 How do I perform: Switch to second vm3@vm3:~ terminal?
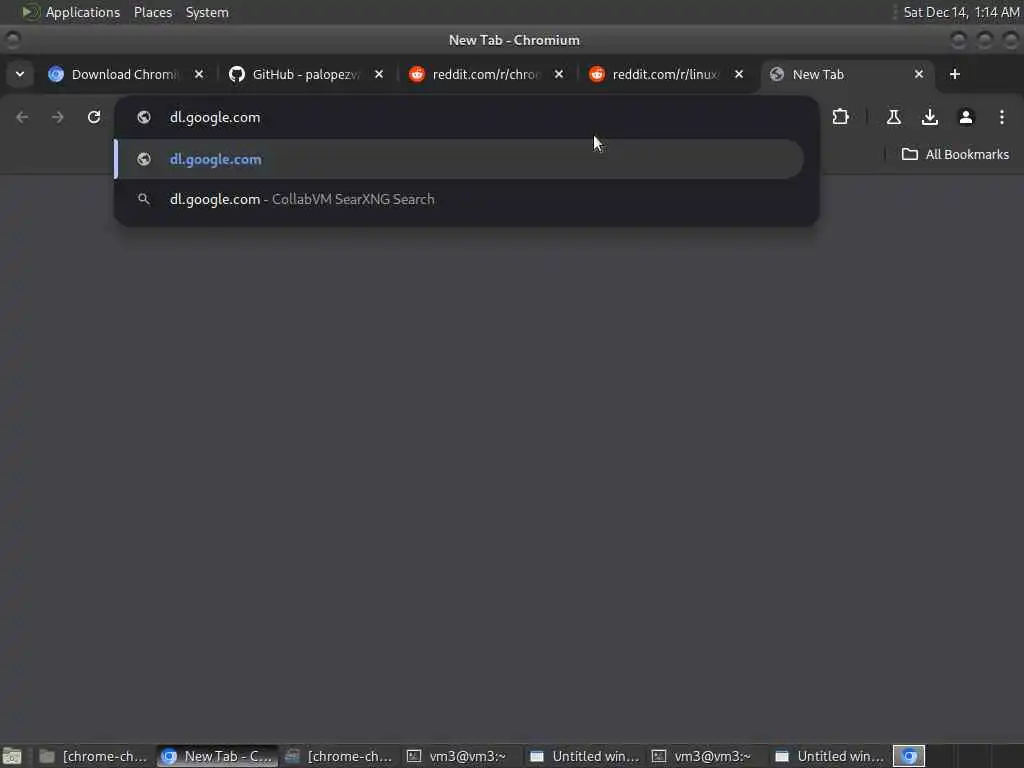[x=707, y=756]
